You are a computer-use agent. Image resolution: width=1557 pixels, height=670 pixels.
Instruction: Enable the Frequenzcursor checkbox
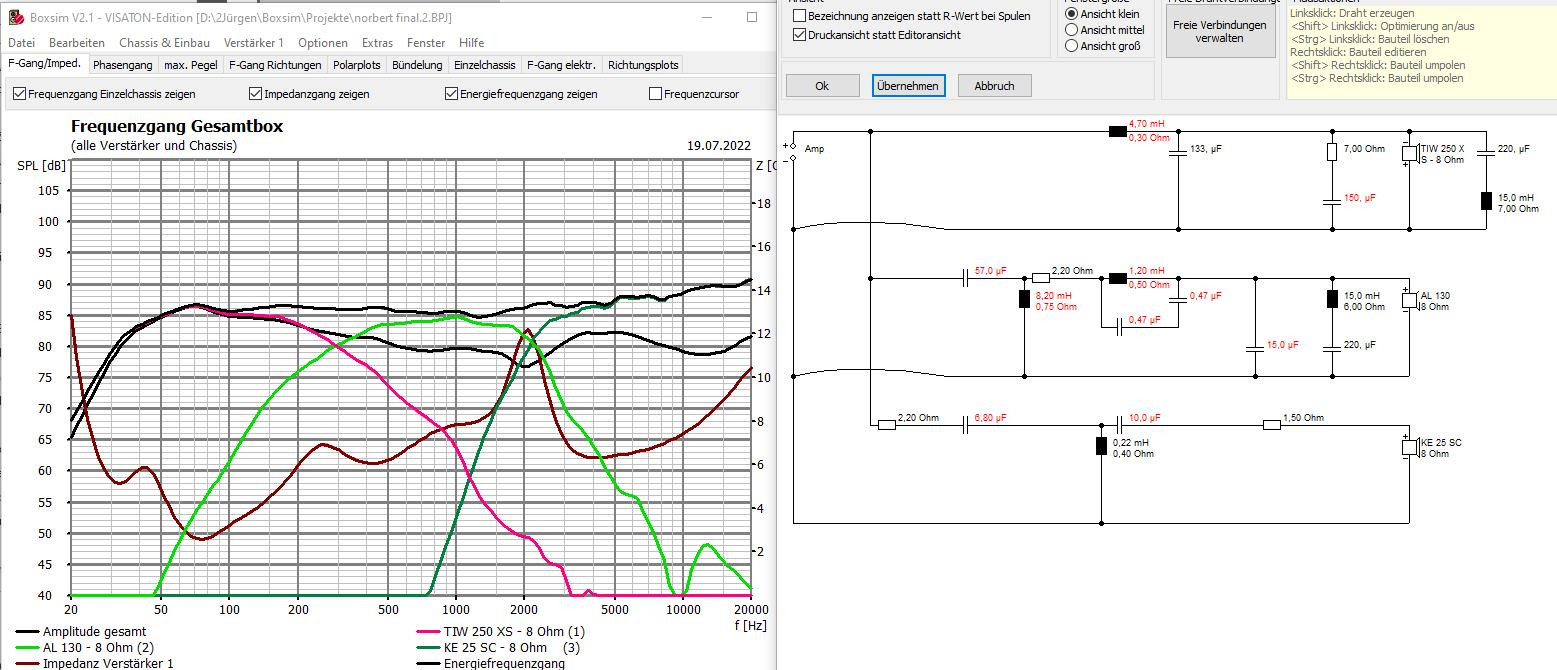tap(657, 93)
